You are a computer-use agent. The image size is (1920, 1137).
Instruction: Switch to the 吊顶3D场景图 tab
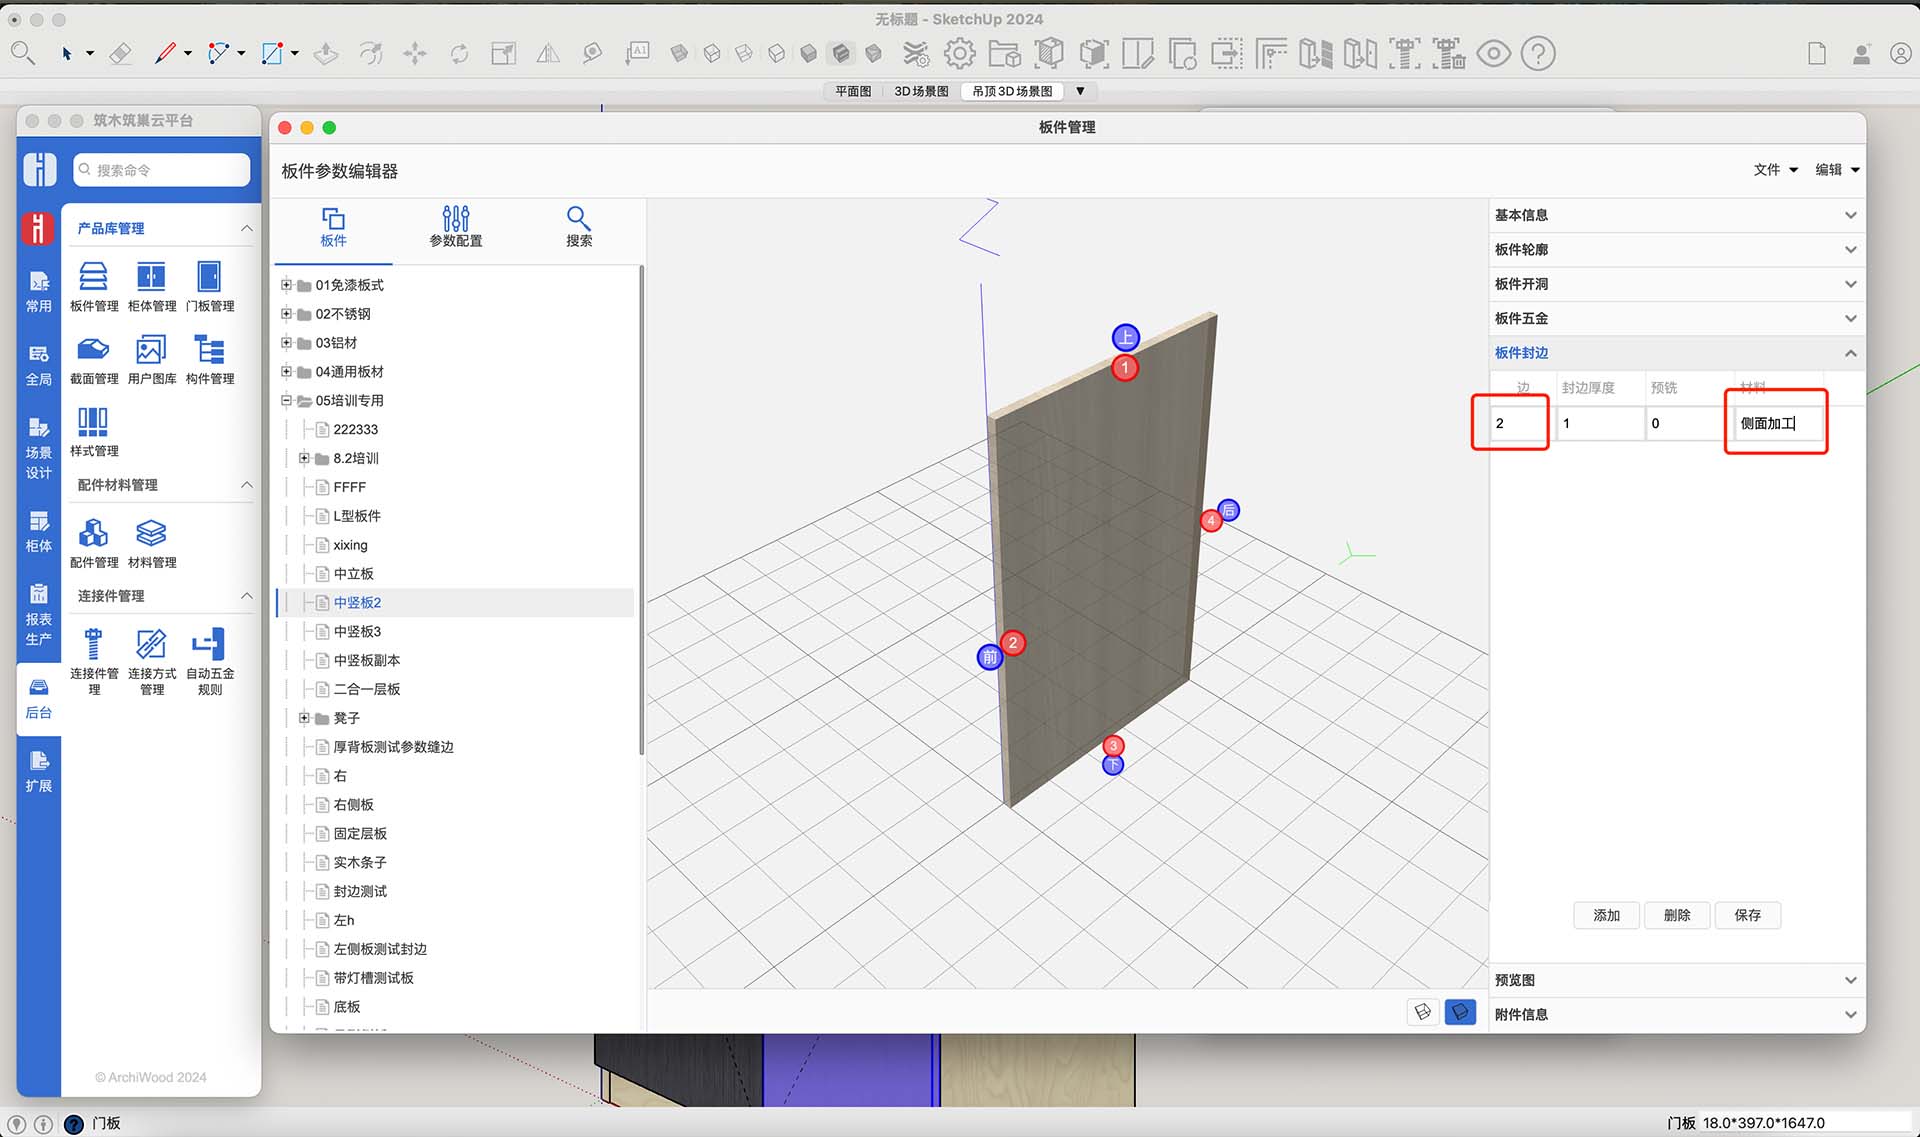click(x=1012, y=91)
